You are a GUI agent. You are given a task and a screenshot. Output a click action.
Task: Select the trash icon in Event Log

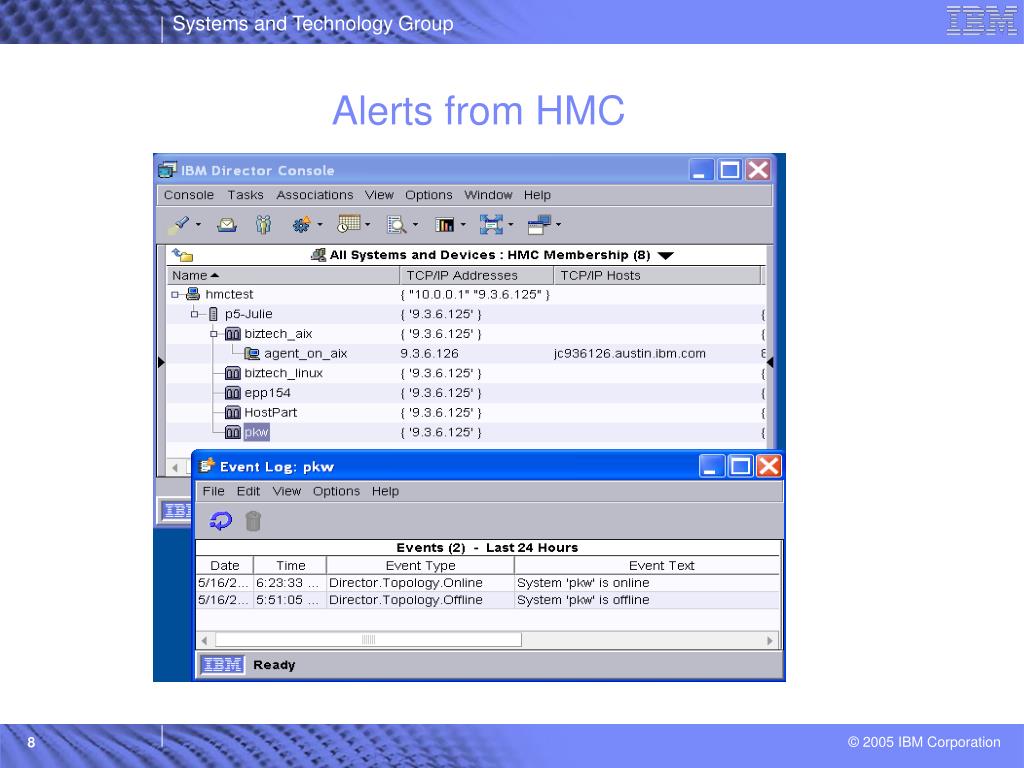tap(252, 520)
